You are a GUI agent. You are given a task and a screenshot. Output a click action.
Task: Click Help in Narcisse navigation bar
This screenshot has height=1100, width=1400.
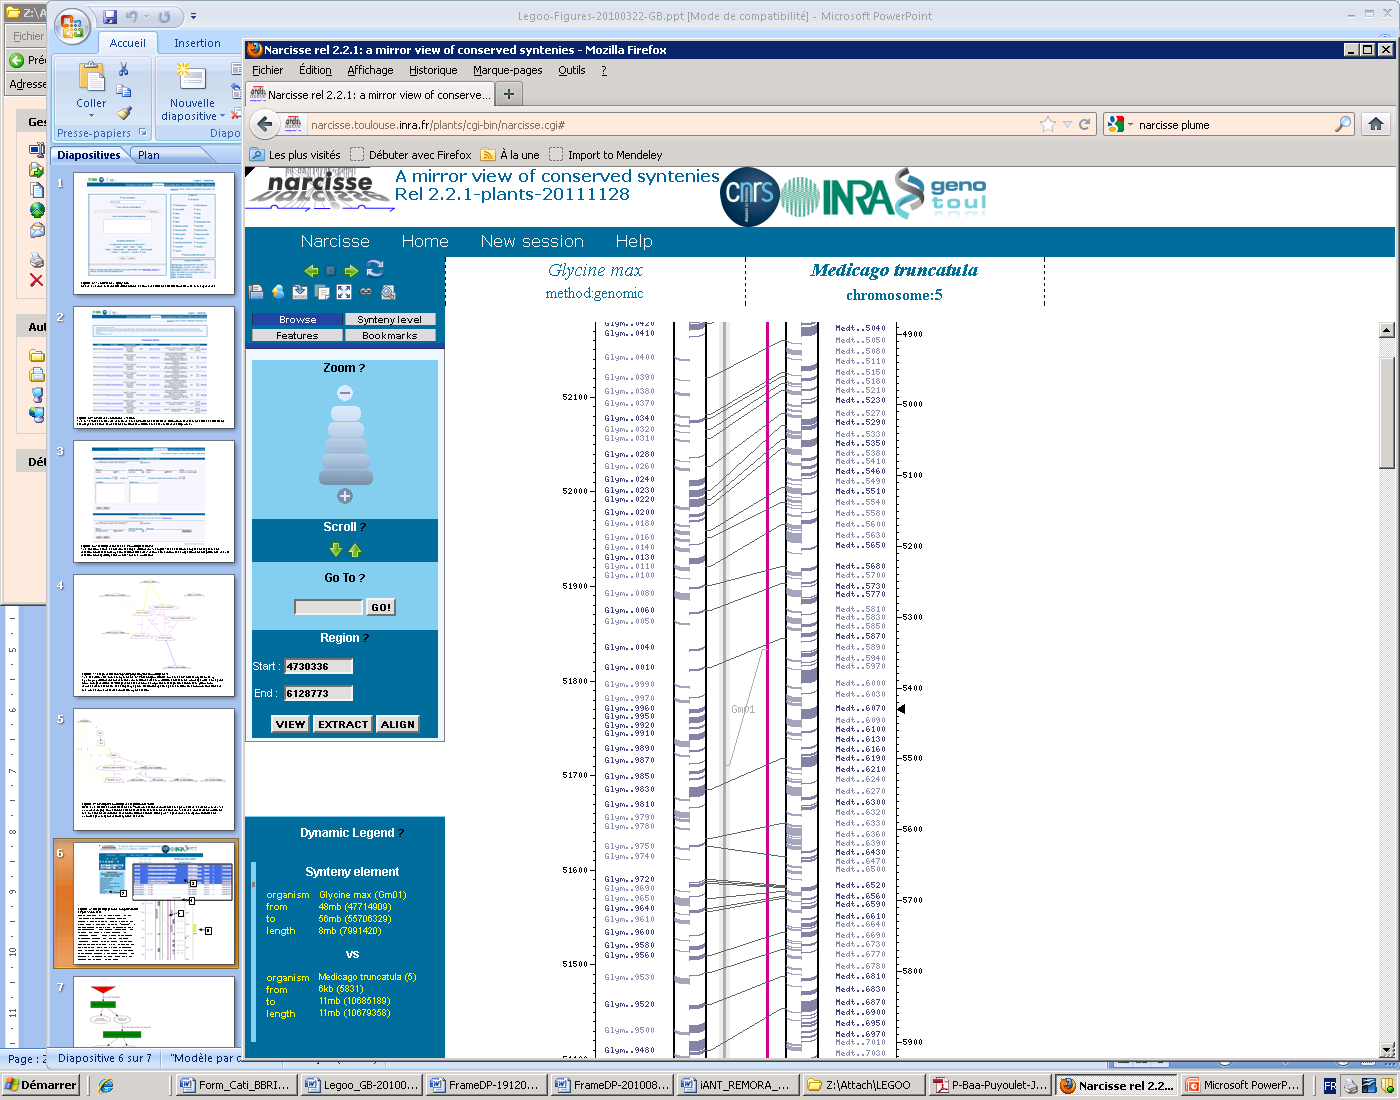tap(634, 241)
